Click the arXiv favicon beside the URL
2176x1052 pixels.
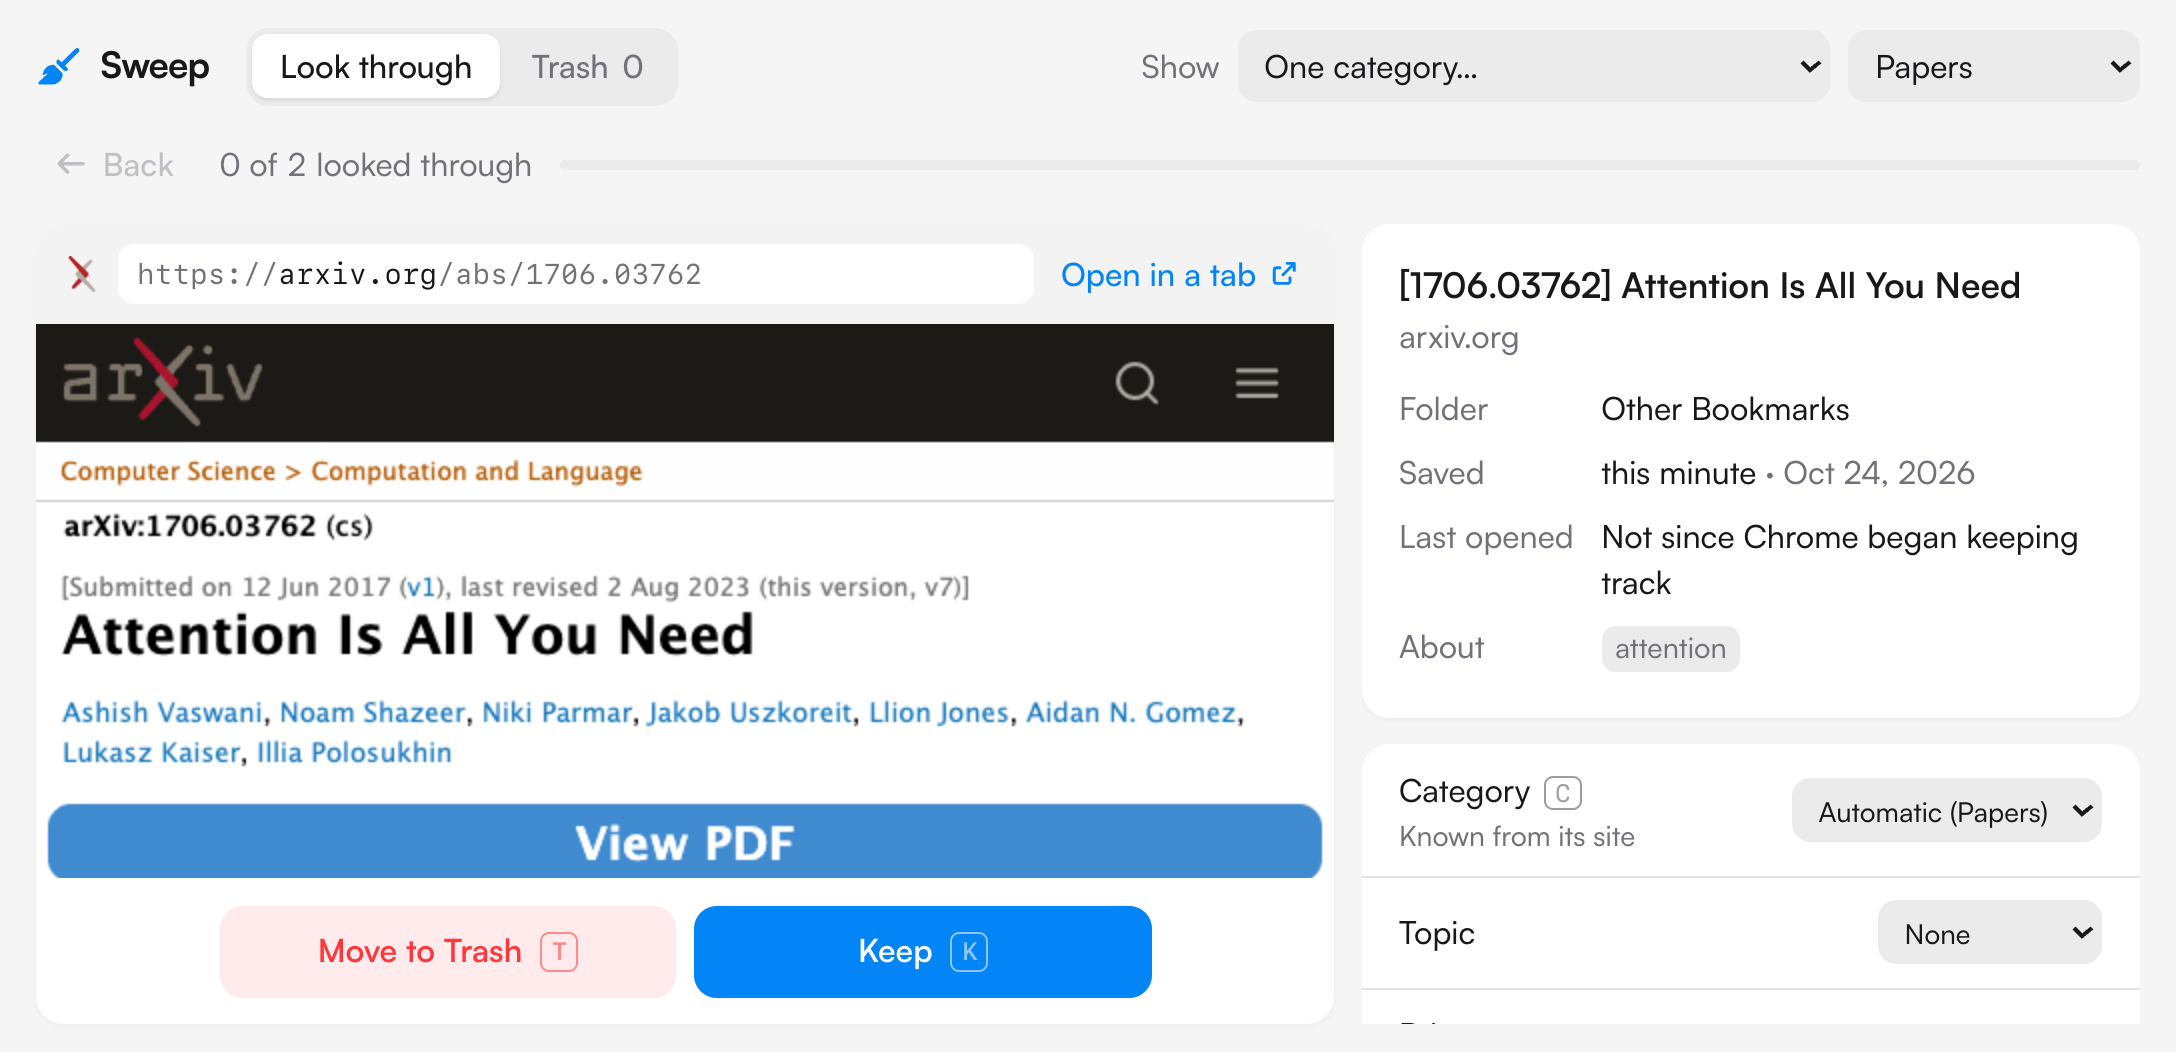[82, 274]
